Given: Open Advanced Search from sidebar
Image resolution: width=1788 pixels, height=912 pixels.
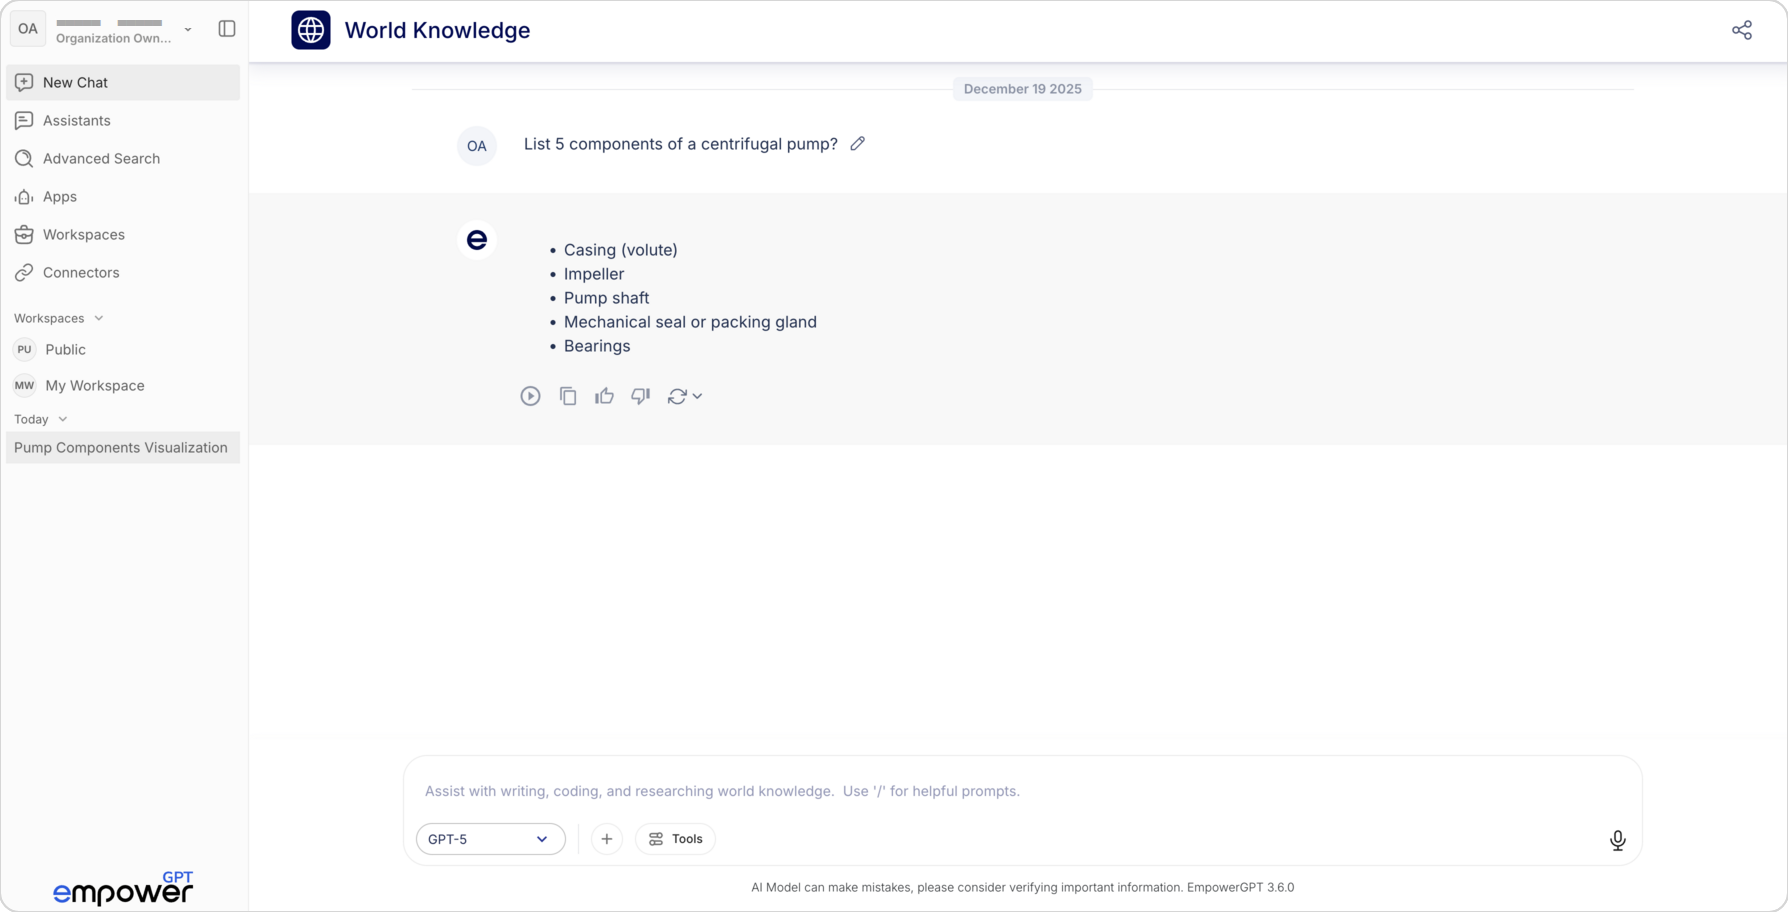Looking at the screenshot, I should pos(101,158).
